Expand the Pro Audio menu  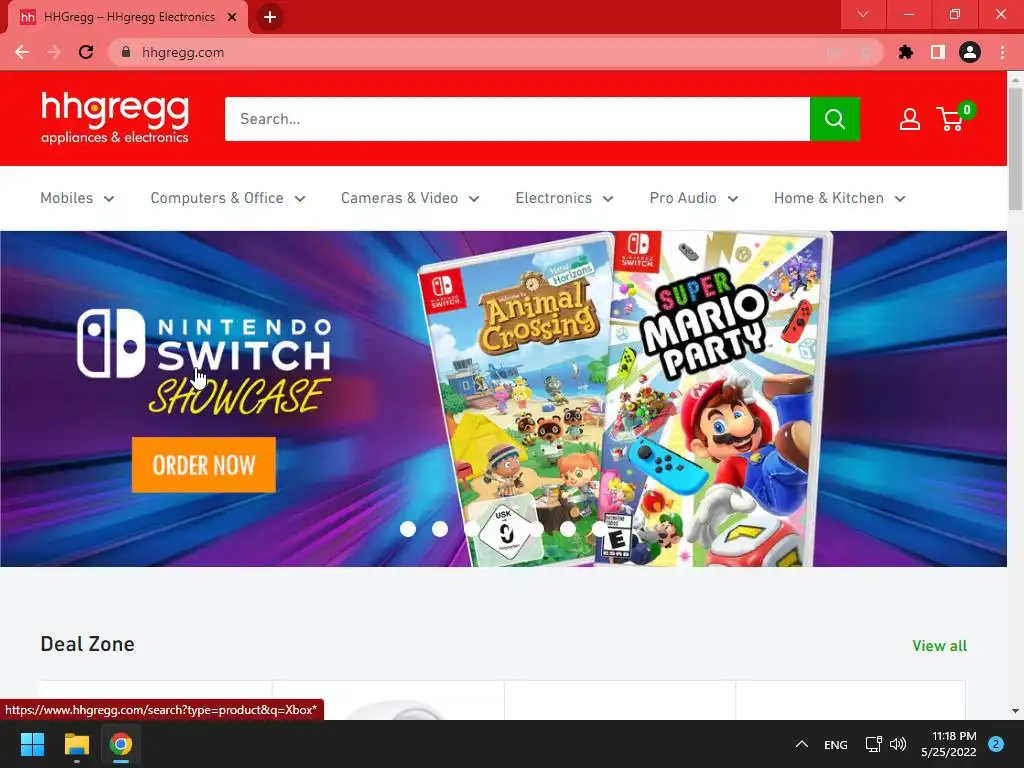694,198
